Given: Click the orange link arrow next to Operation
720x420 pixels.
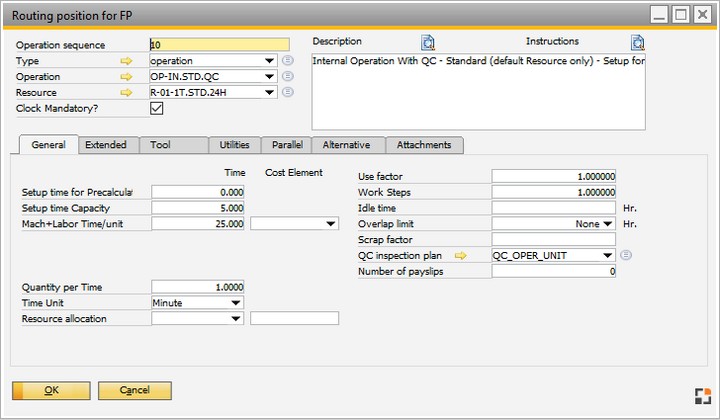Looking at the screenshot, I should pos(126,77).
